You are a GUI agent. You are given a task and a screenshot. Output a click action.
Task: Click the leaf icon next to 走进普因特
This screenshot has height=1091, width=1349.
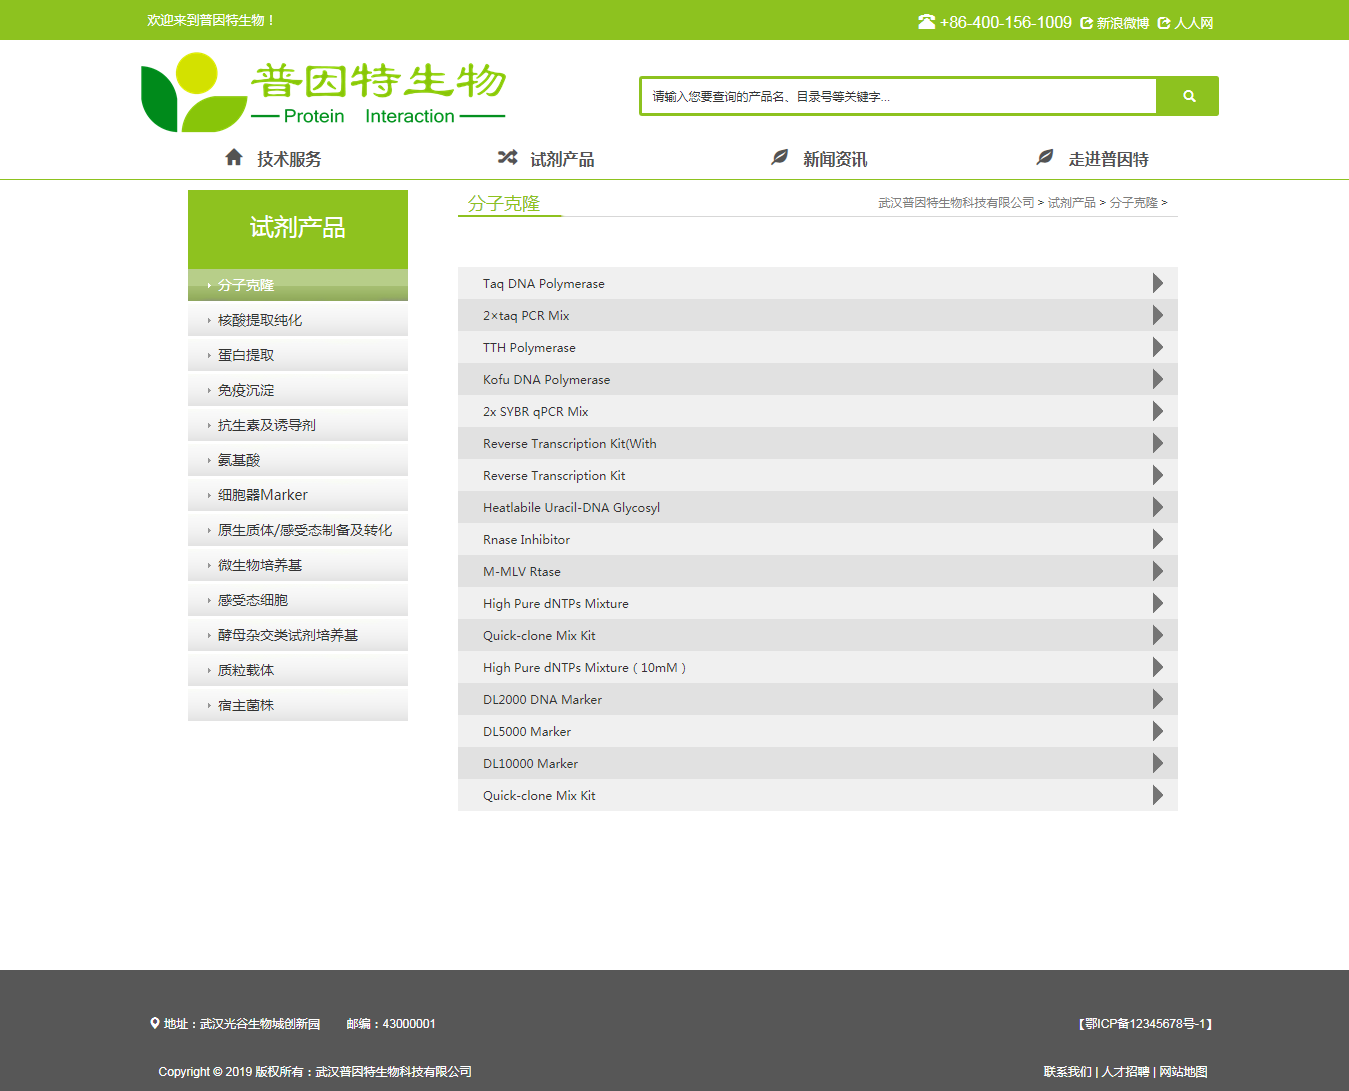[1045, 156]
